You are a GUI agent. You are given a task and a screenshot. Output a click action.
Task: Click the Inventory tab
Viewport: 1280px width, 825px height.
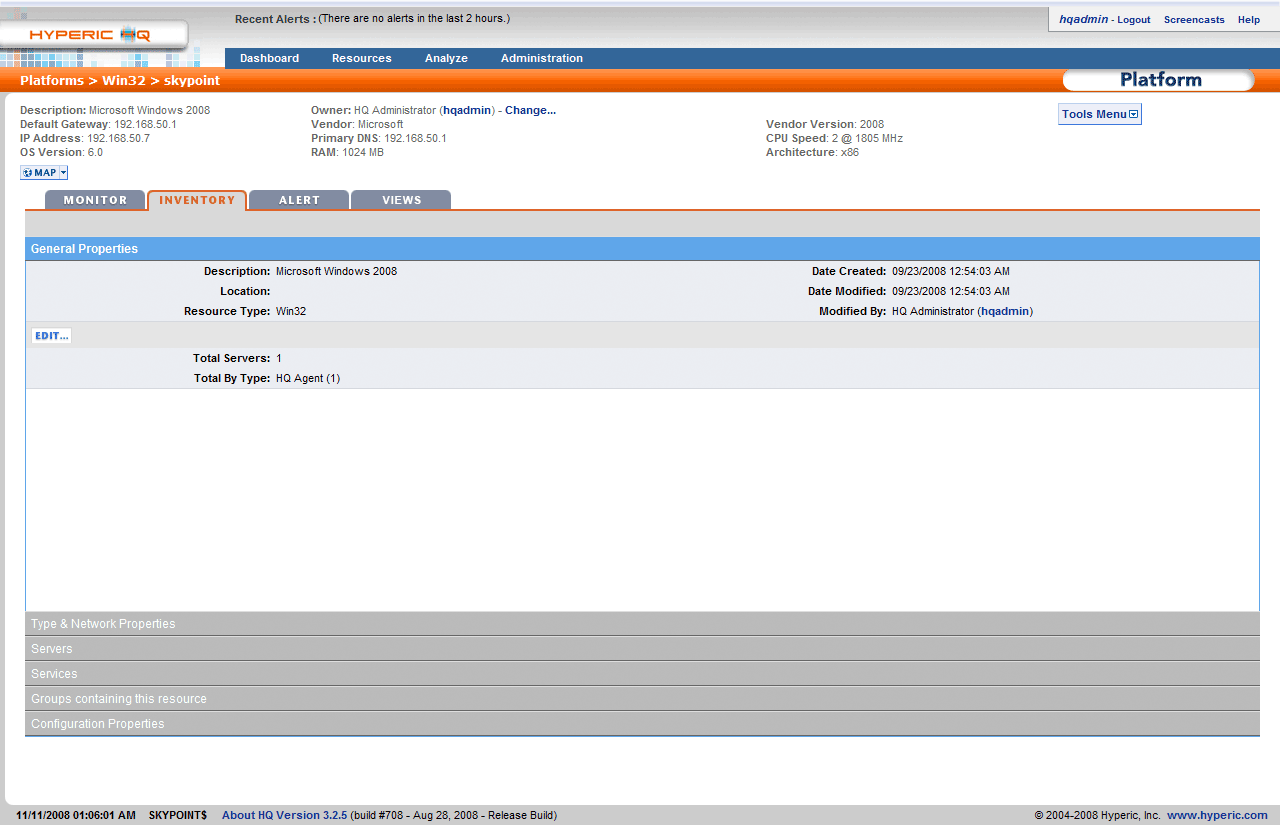point(197,200)
